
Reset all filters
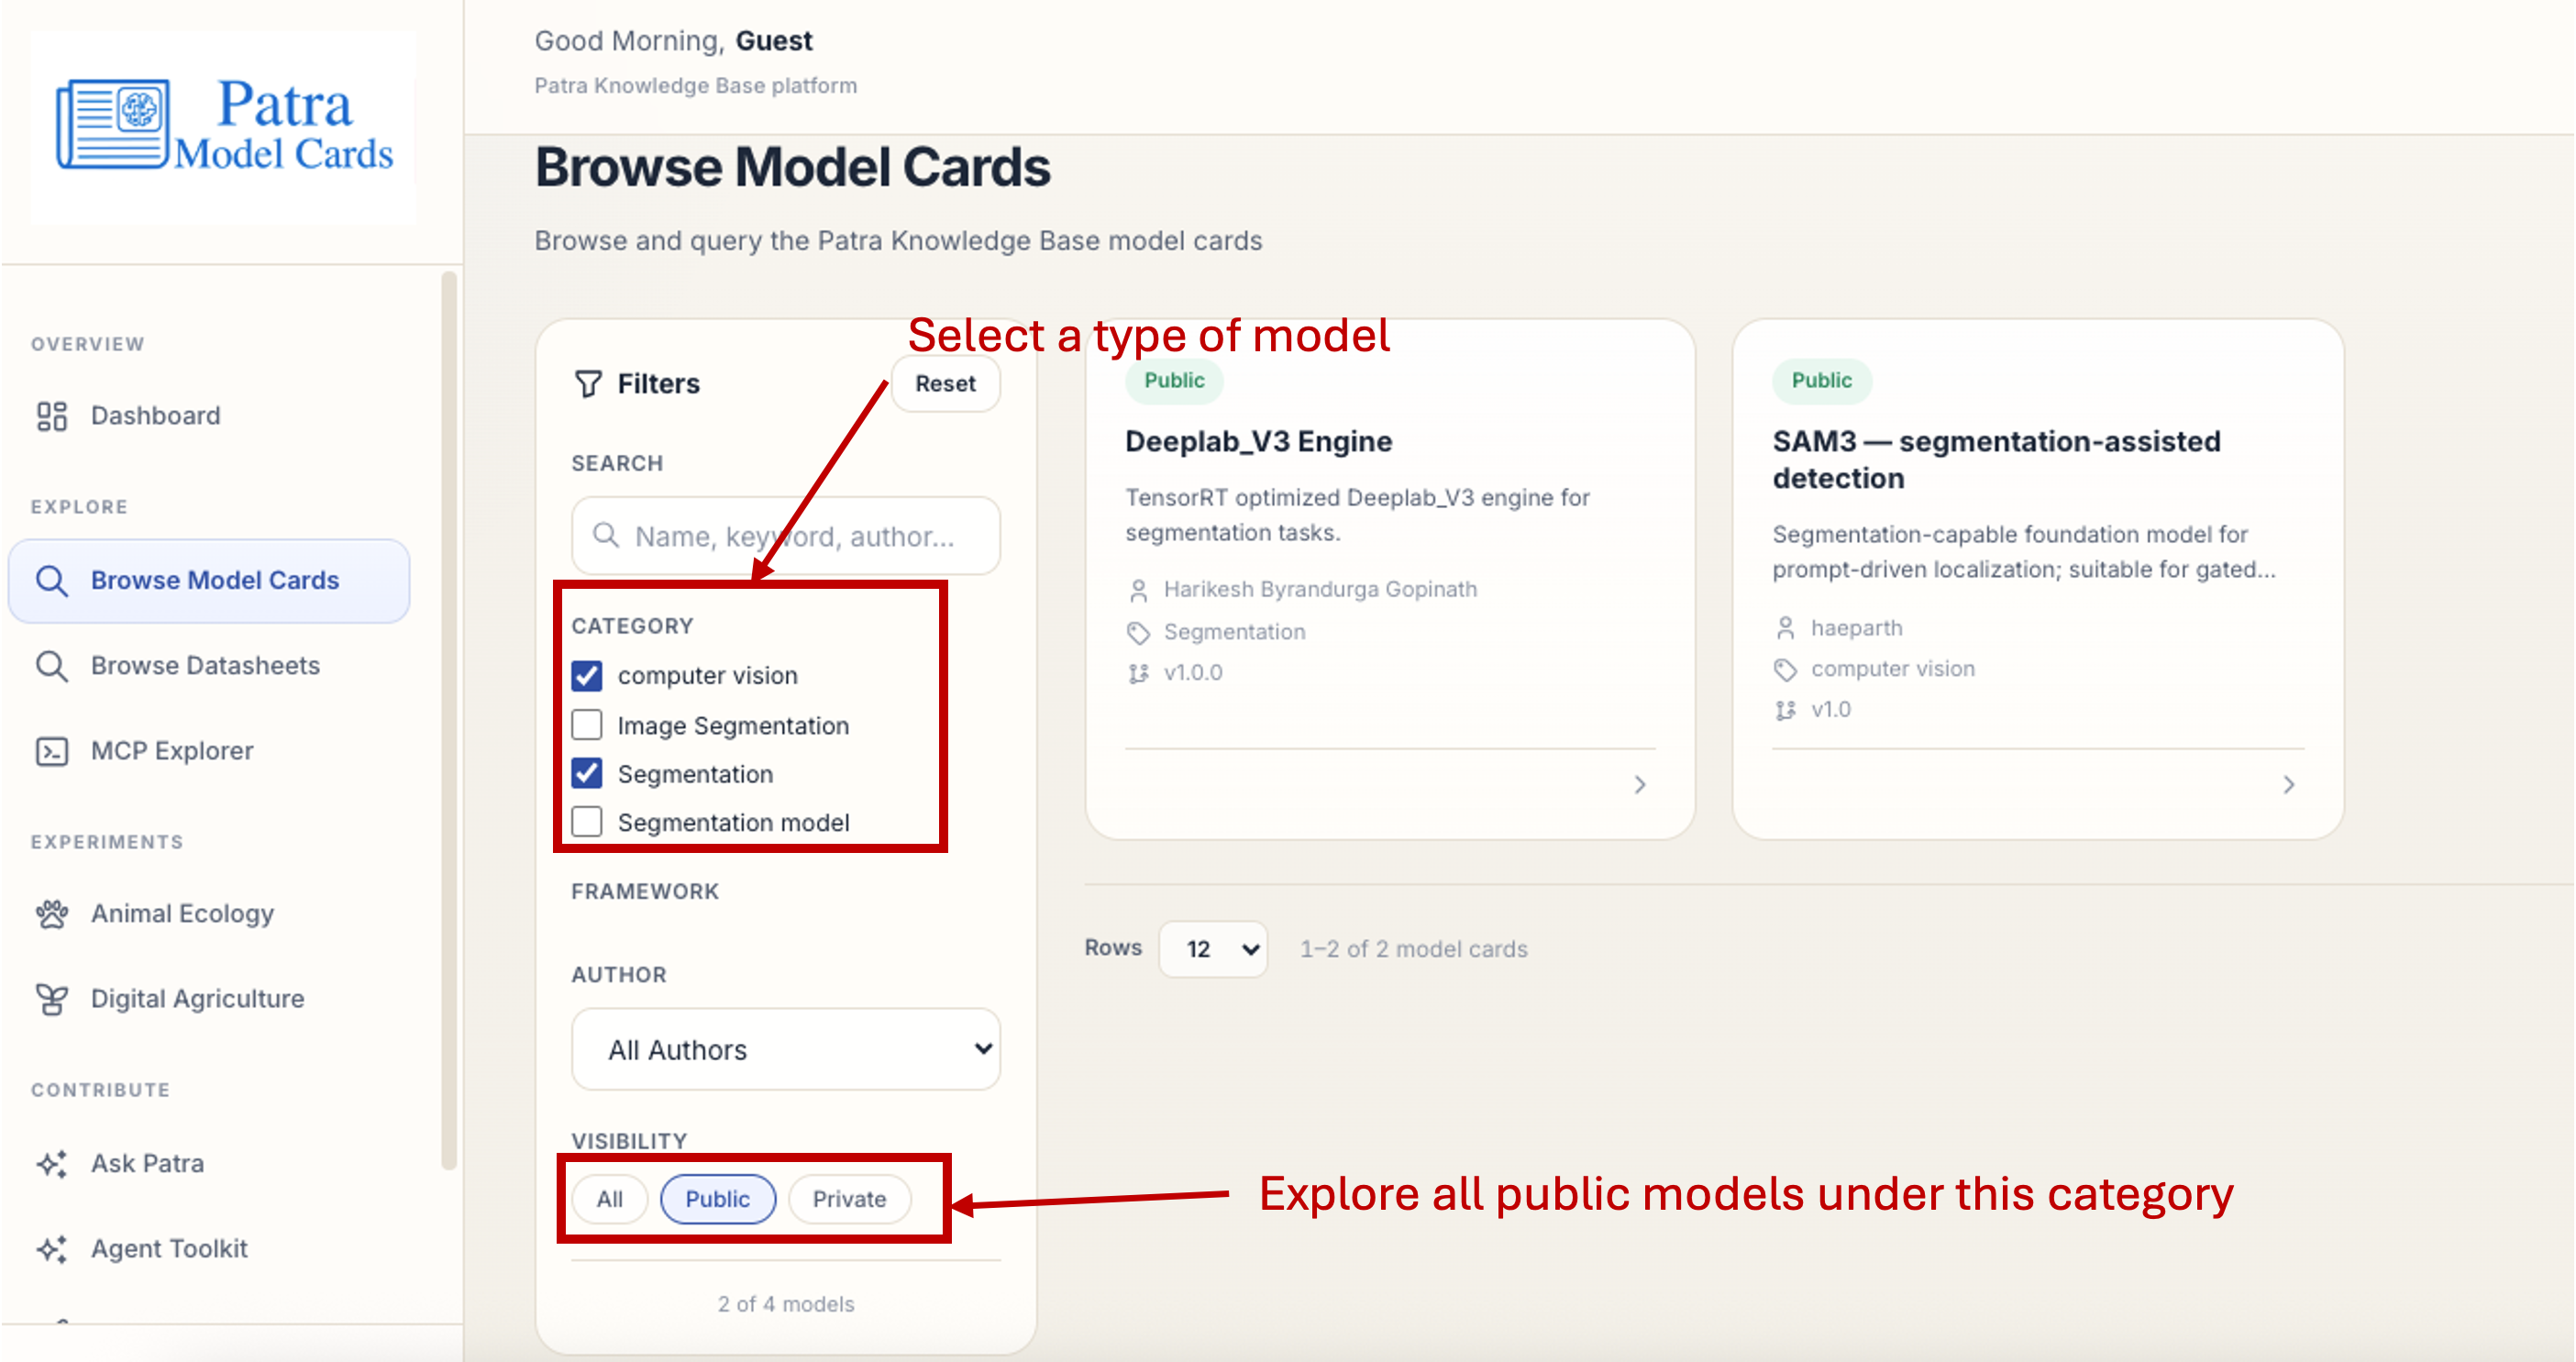tap(945, 384)
